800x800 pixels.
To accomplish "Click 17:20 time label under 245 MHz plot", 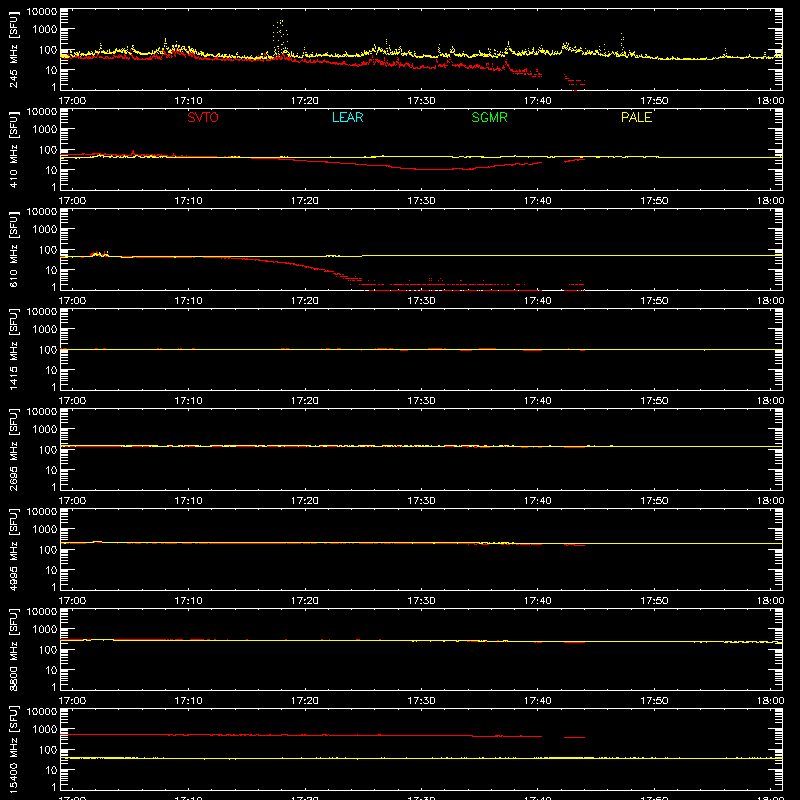I will pos(305,101).
